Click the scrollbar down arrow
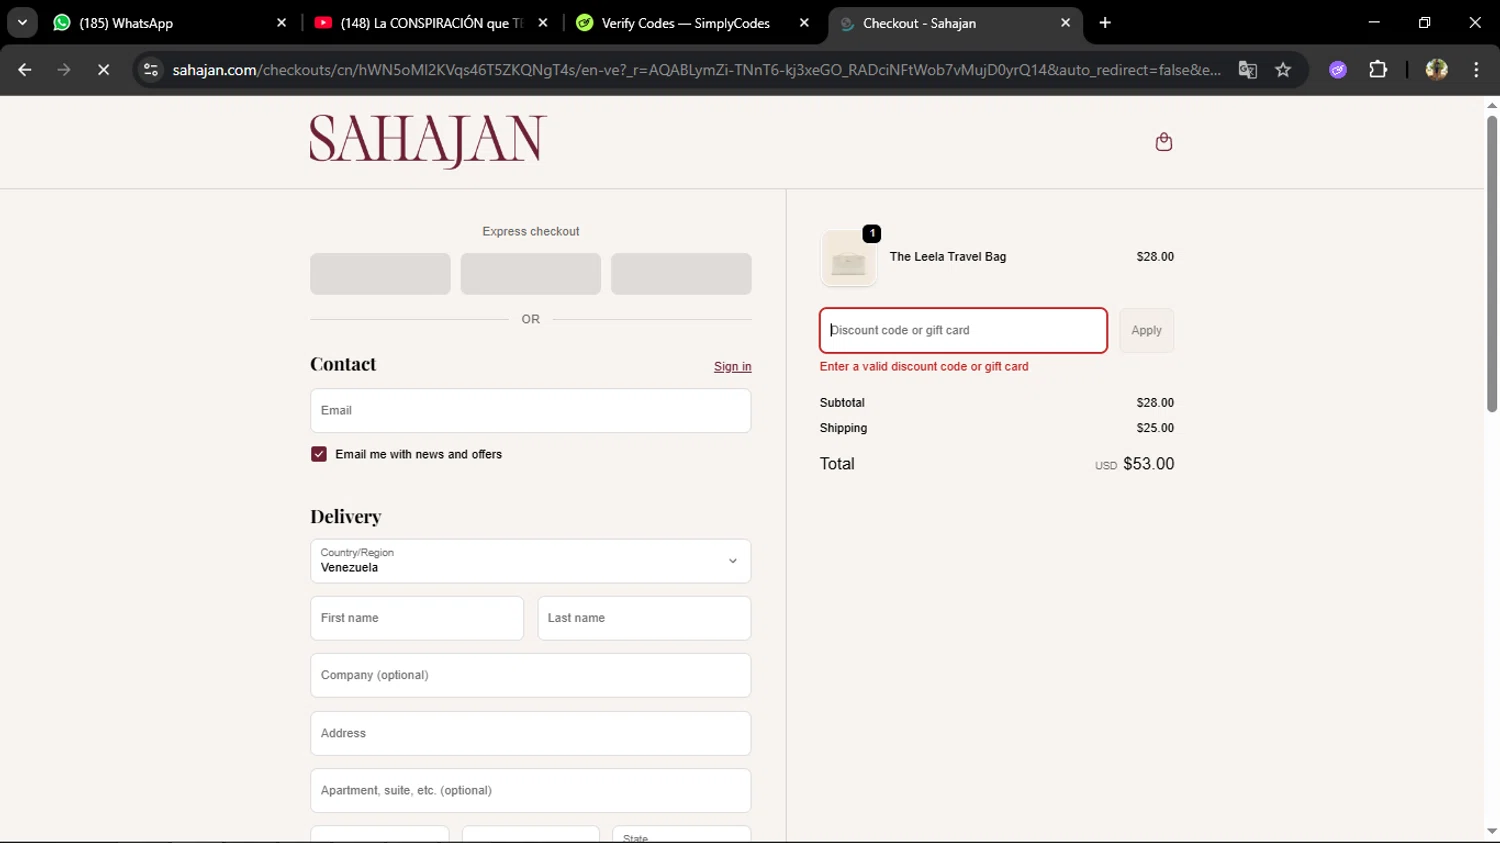1500x843 pixels. pos(1491,831)
